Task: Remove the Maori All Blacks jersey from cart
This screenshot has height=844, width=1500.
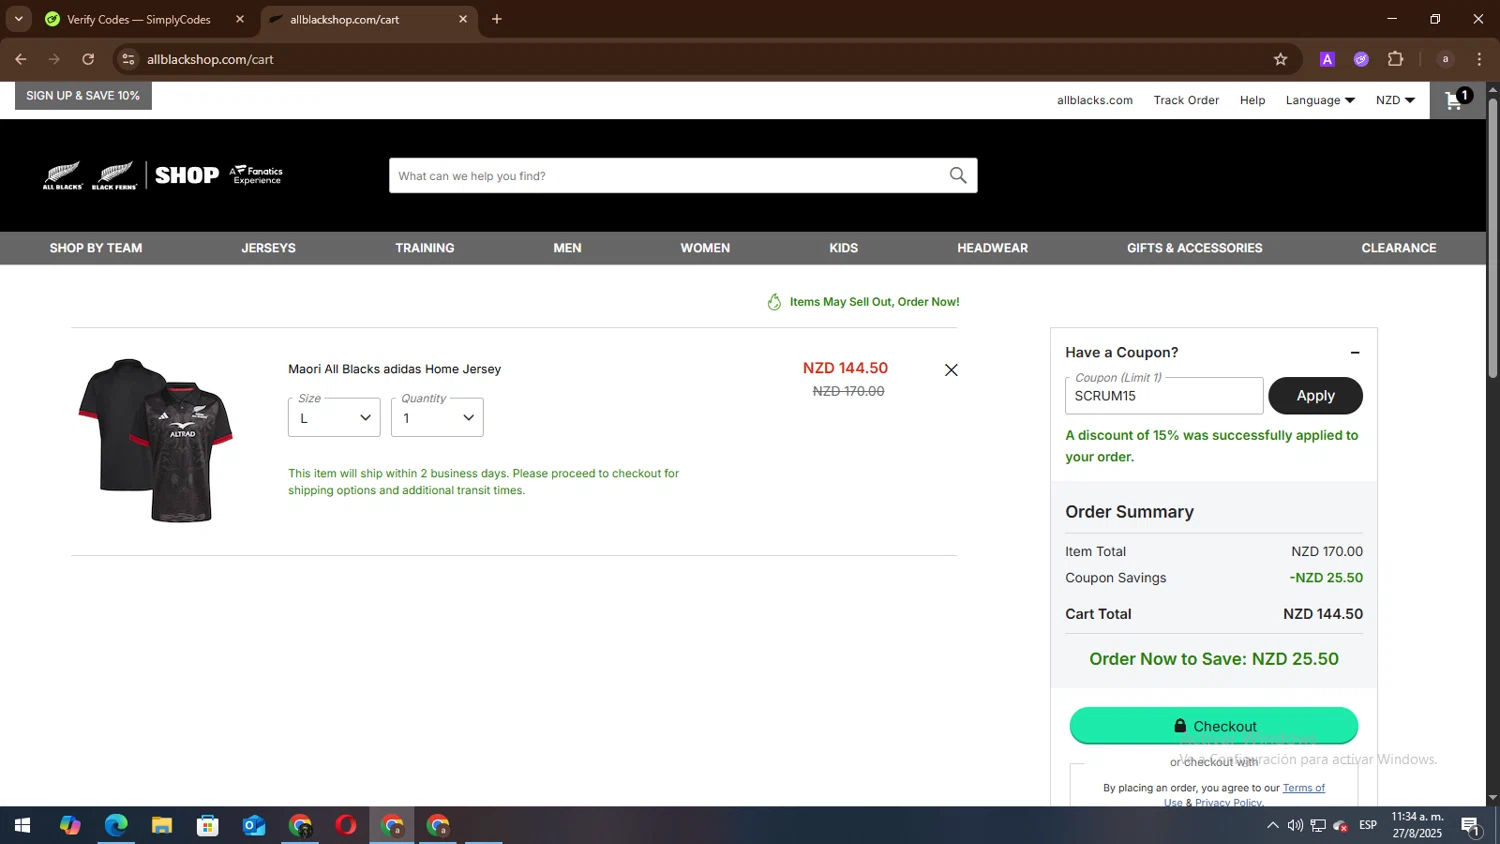Action: tap(951, 370)
